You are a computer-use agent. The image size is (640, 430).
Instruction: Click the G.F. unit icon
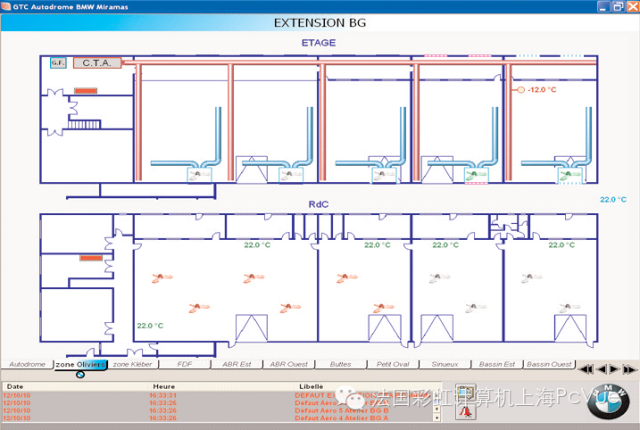58,63
